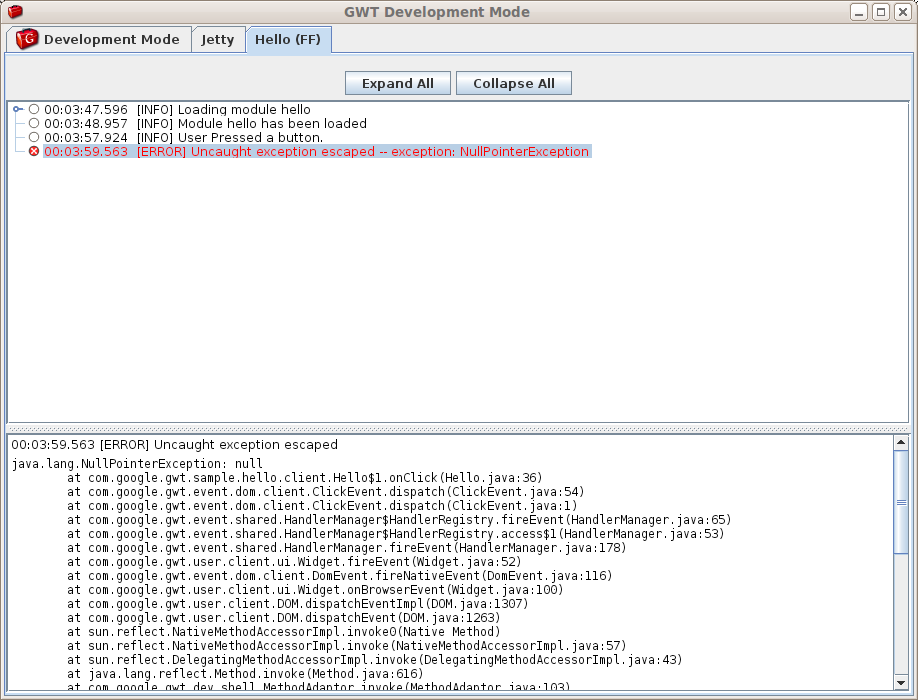The image size is (918, 700).
Task: Click the stack trace vertical scrollbar thumb
Action: coord(901,502)
